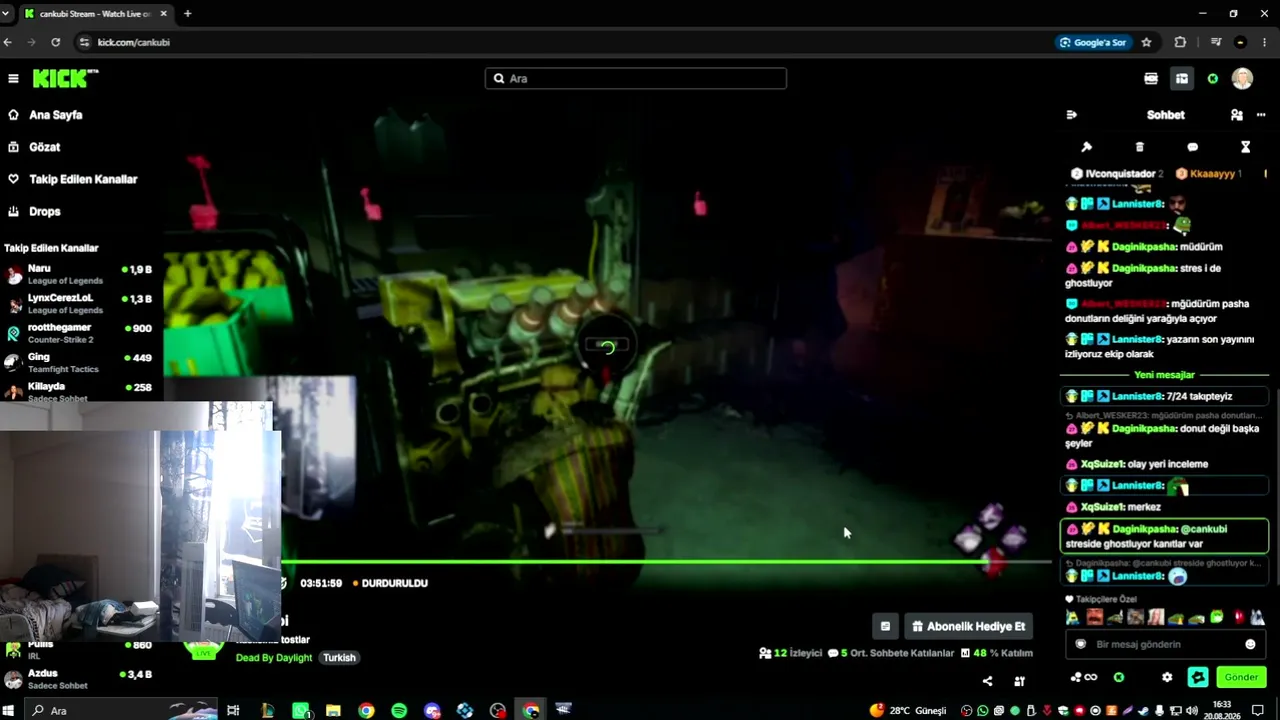Open Naru's channel in followed list
This screenshot has height=720, width=1280.
click(80, 275)
